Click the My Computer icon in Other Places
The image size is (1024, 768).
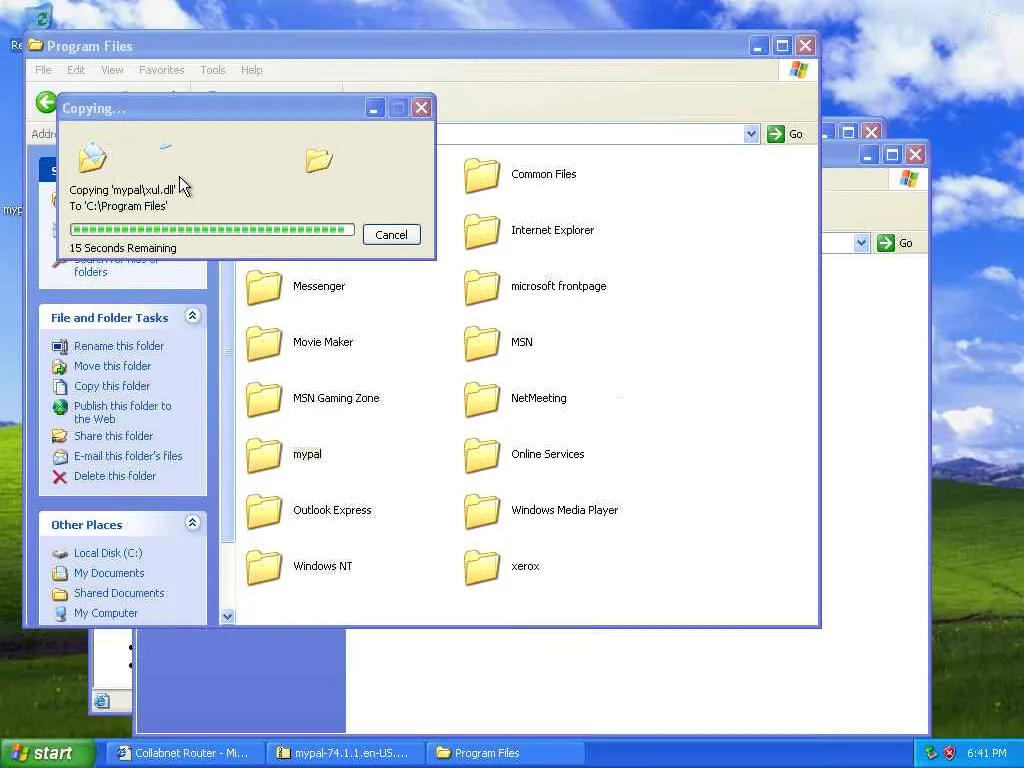coord(59,613)
